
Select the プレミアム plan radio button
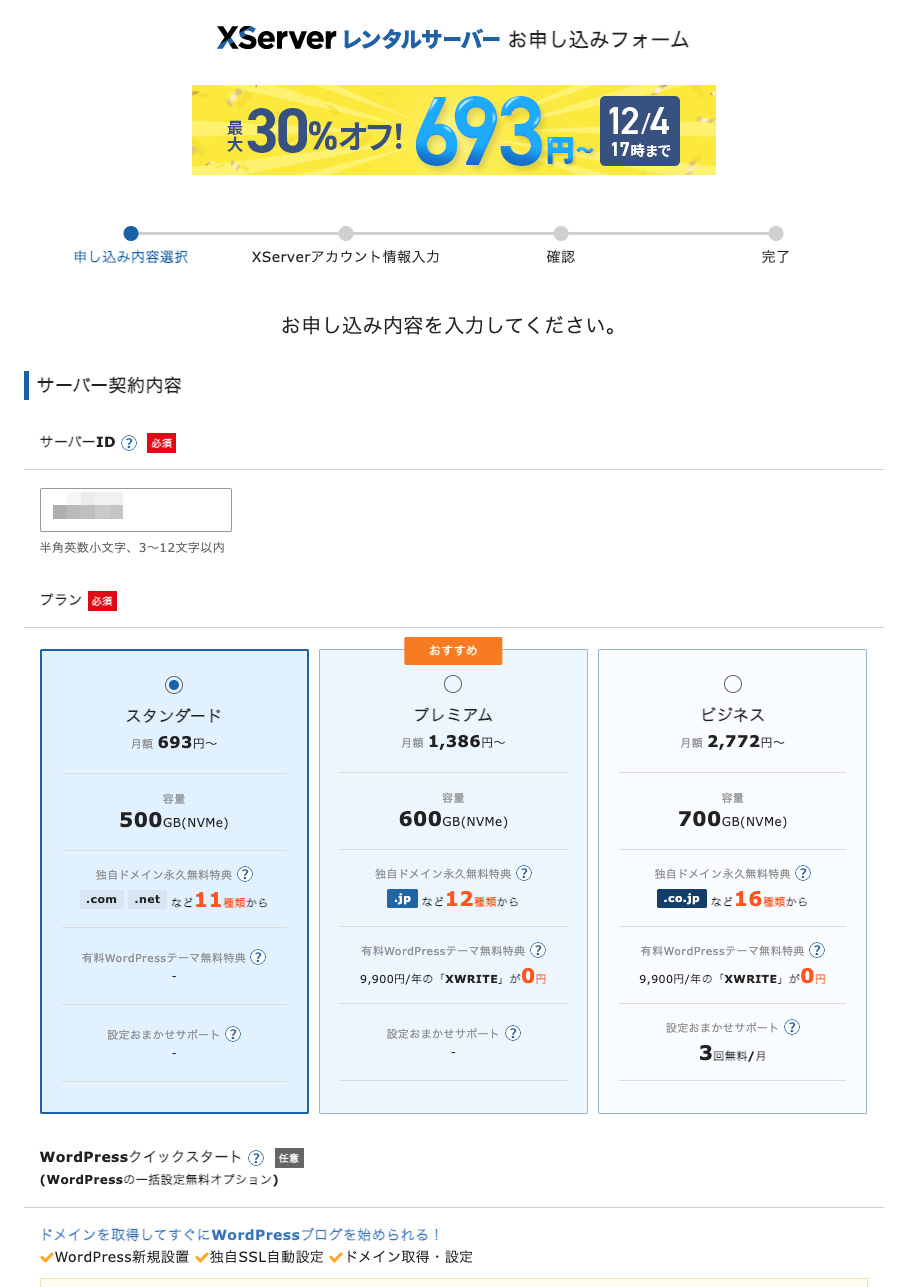coord(452,683)
